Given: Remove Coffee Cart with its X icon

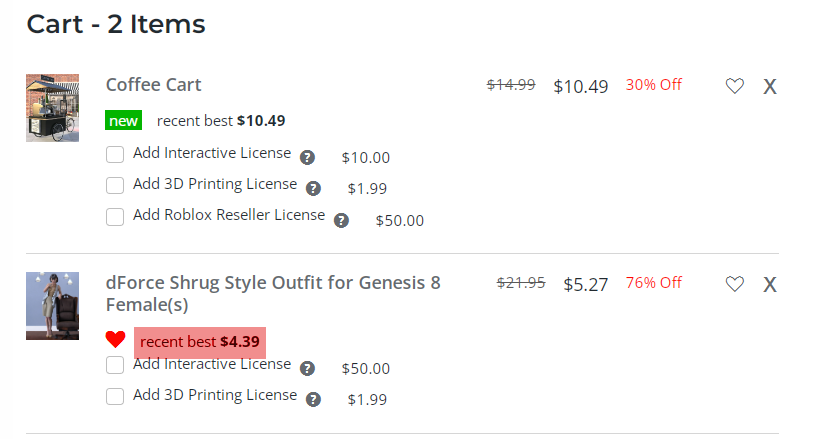Looking at the screenshot, I should click(770, 86).
